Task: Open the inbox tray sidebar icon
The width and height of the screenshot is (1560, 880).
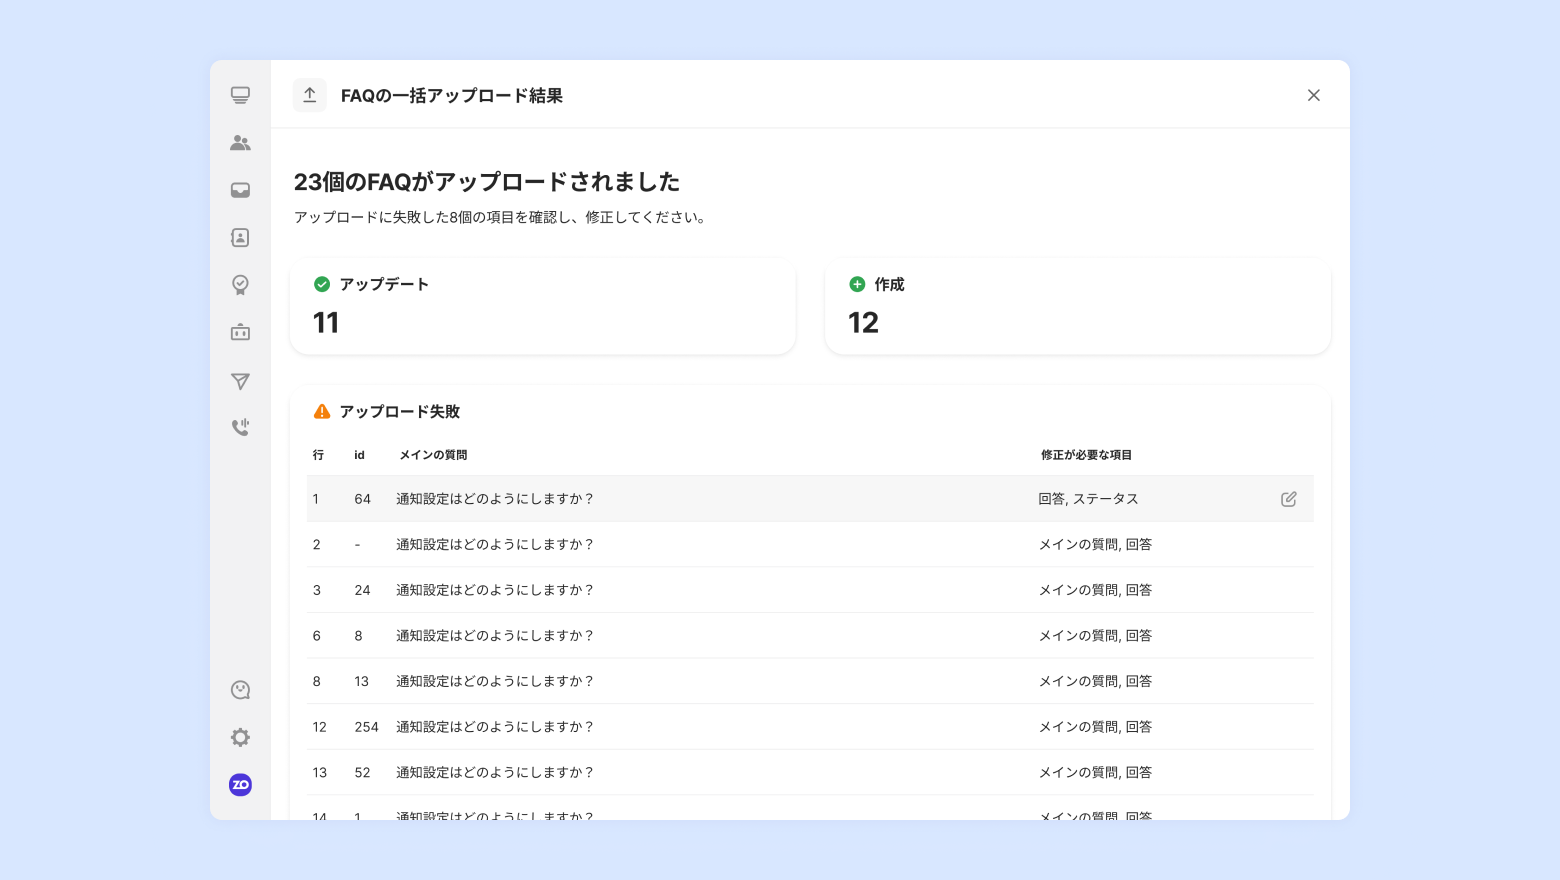Action: tap(240, 190)
